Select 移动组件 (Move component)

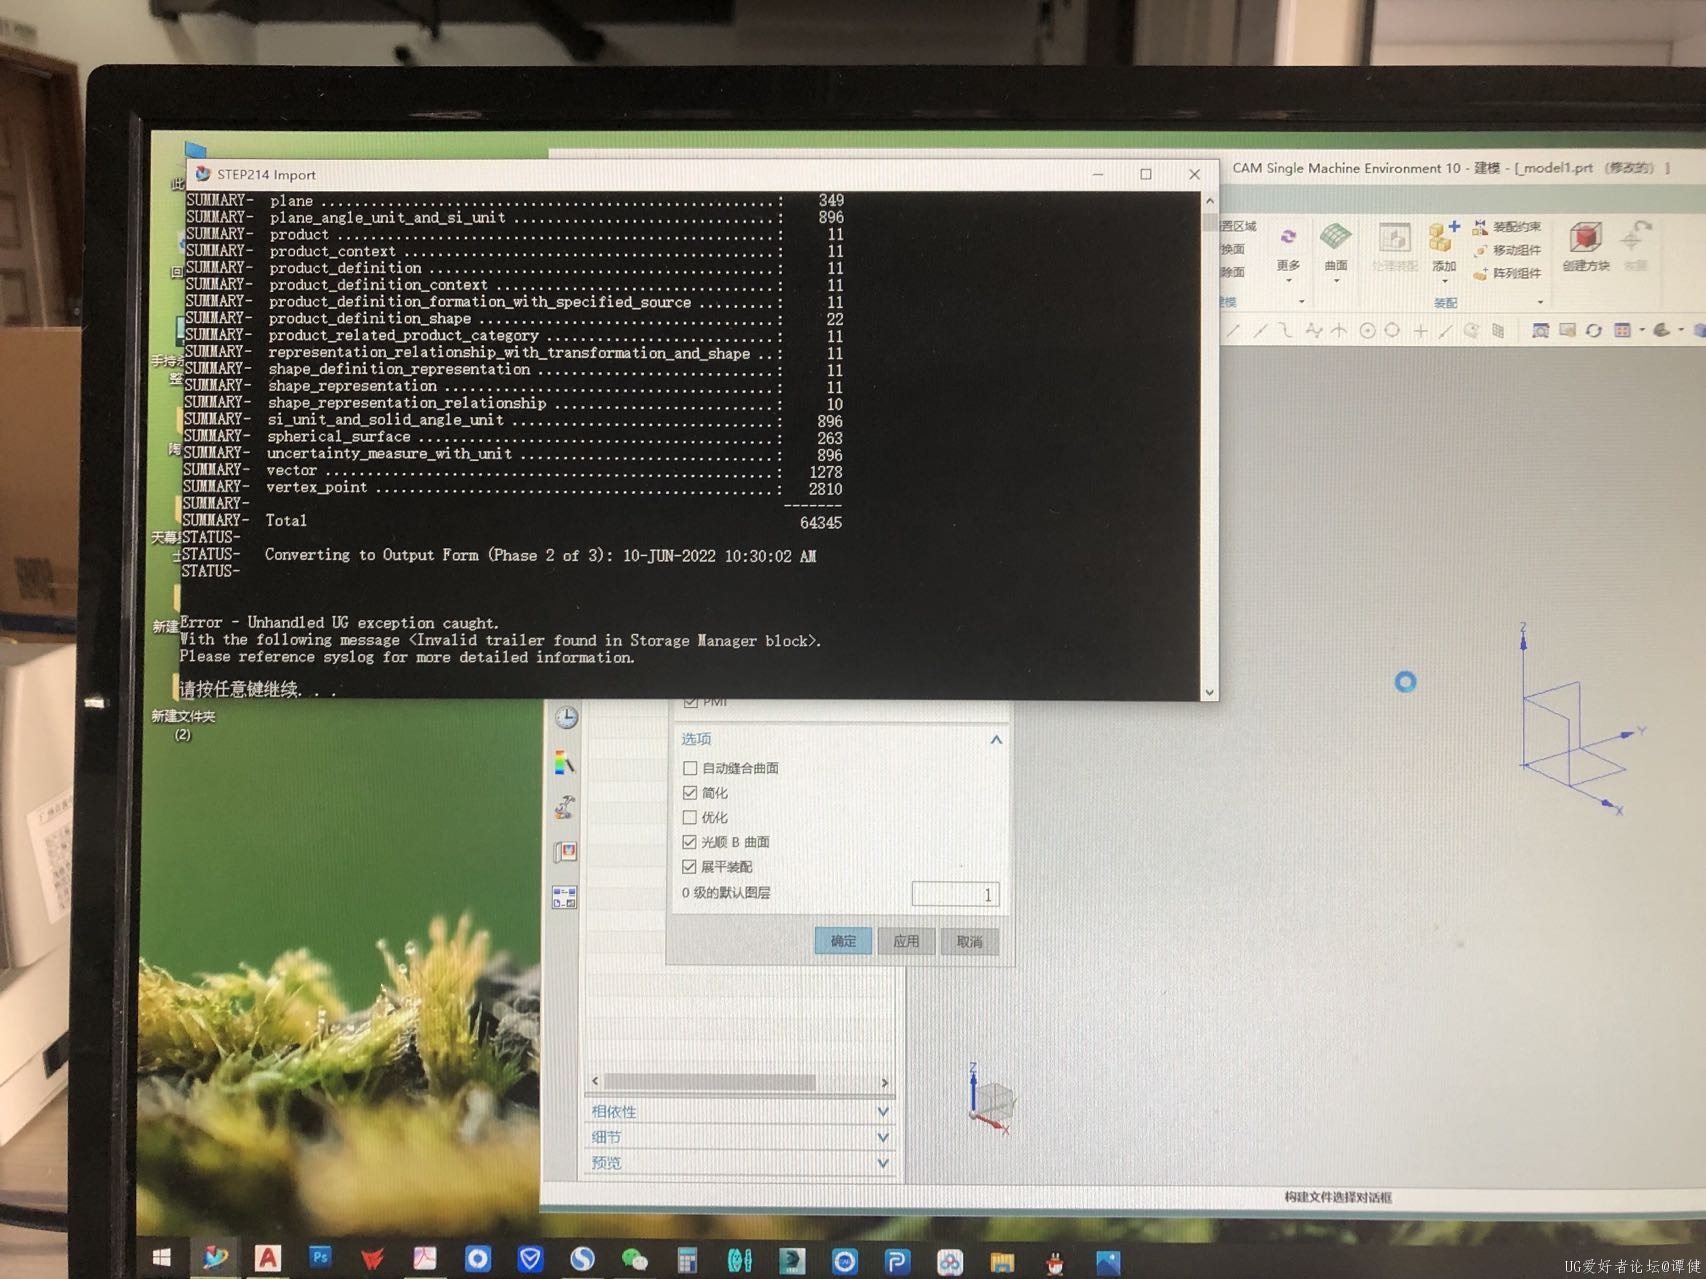(x=1507, y=250)
